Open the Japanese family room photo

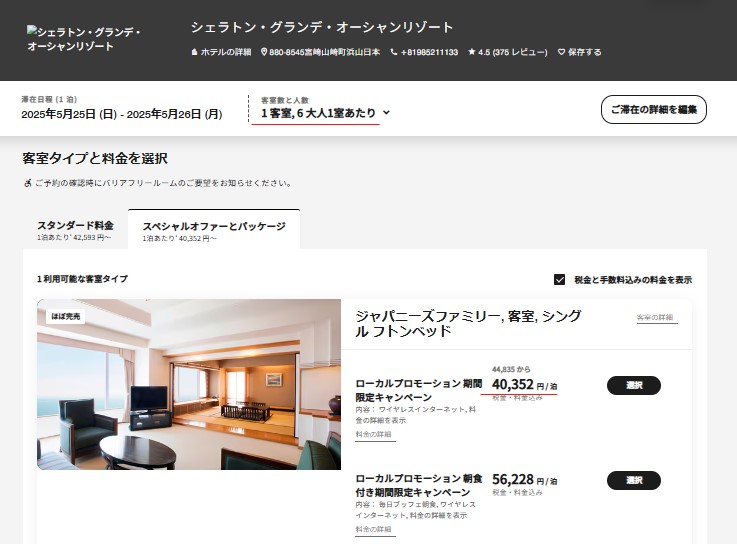189,384
